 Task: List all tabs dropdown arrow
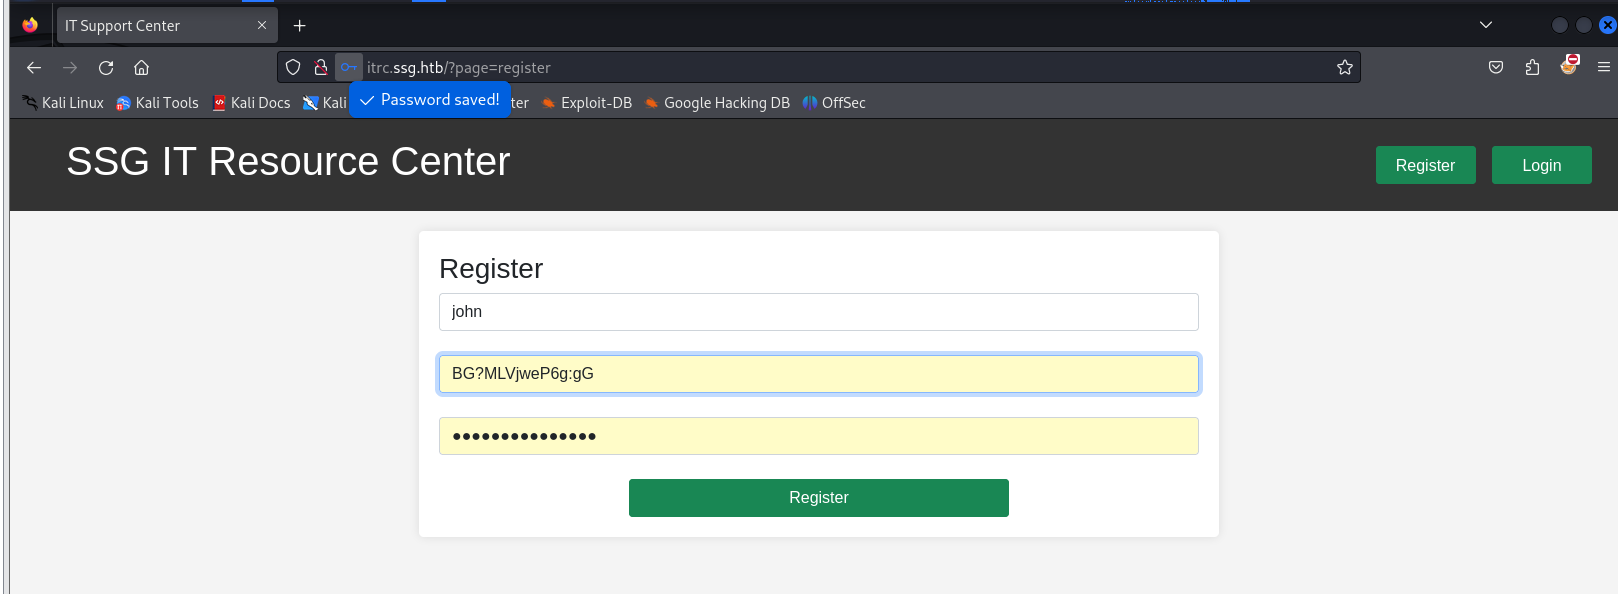(x=1486, y=25)
